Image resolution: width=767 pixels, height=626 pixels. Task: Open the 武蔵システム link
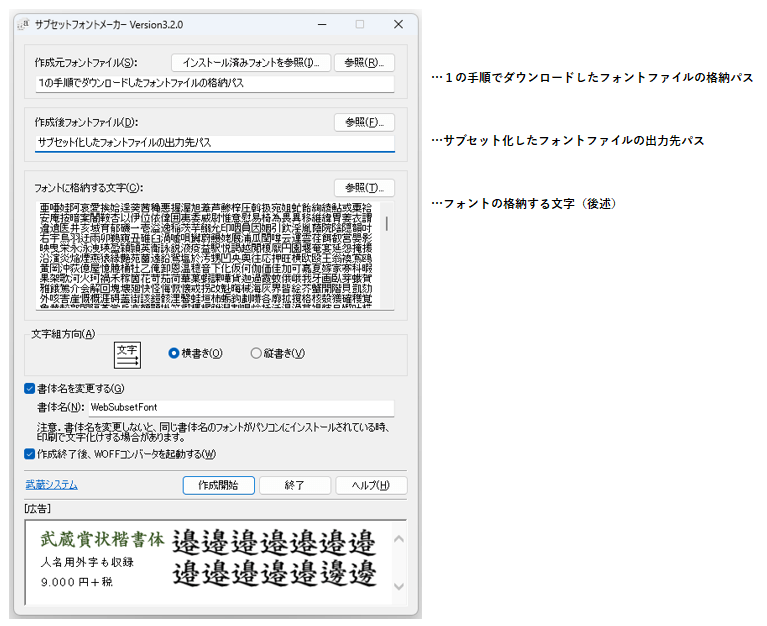51,485
